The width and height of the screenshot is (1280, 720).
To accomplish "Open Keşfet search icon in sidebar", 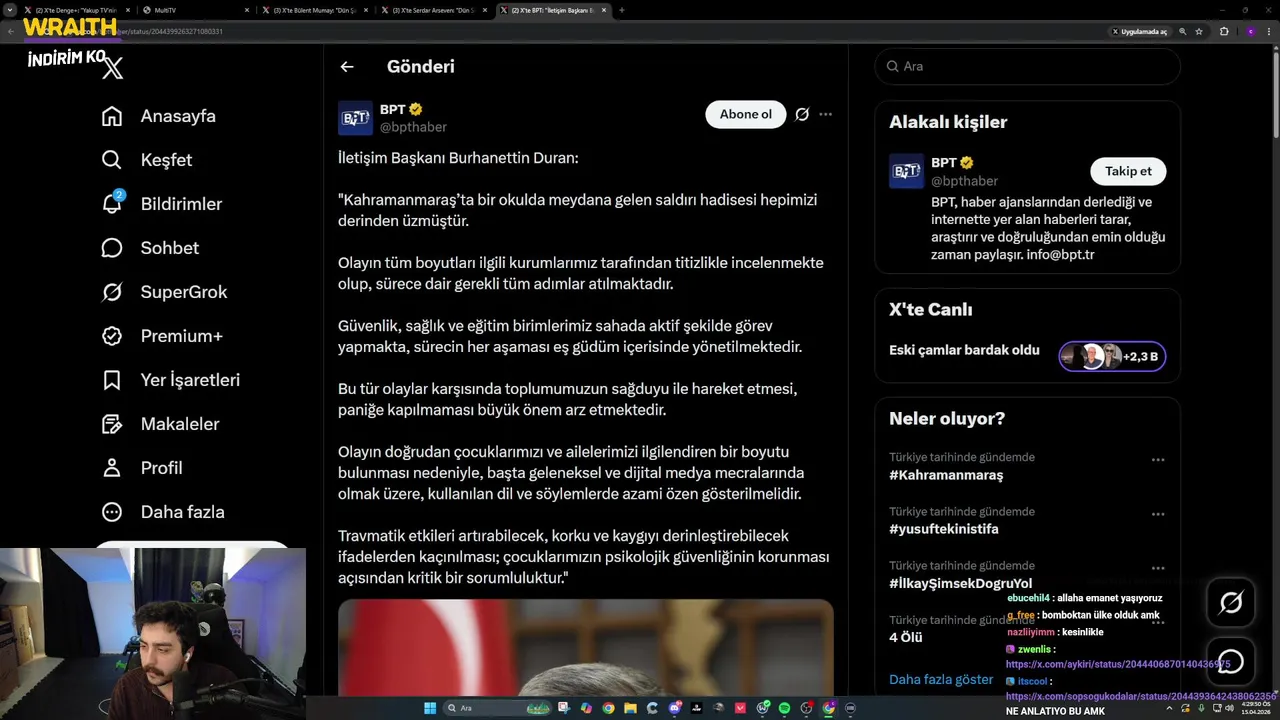I will click(x=112, y=160).
